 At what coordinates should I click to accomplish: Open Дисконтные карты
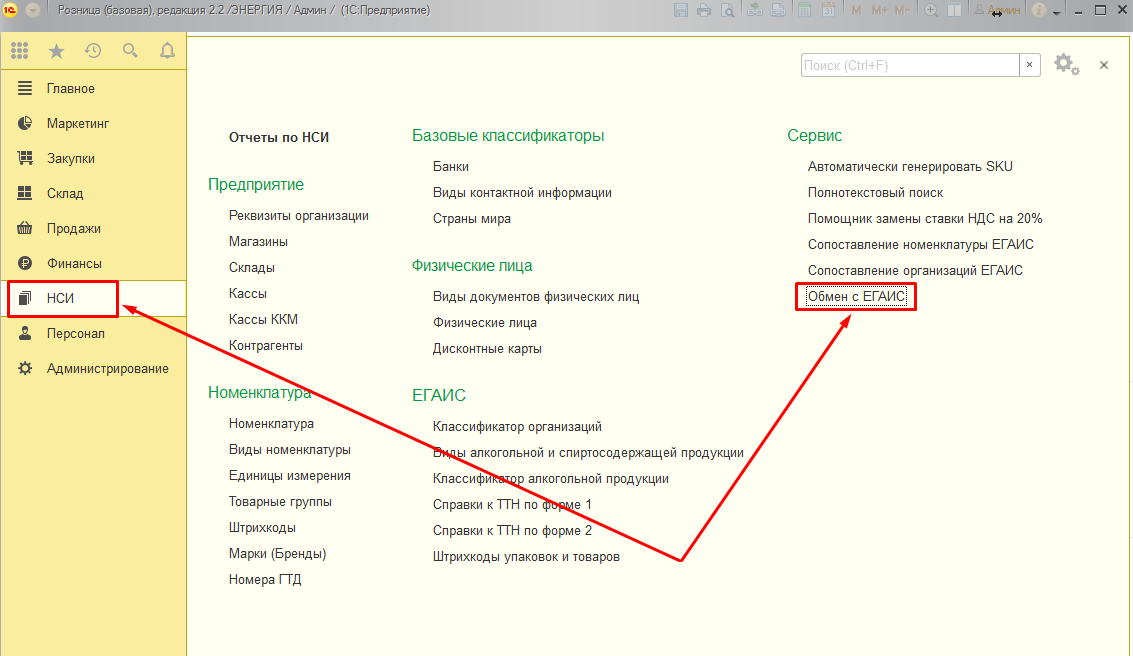(487, 348)
